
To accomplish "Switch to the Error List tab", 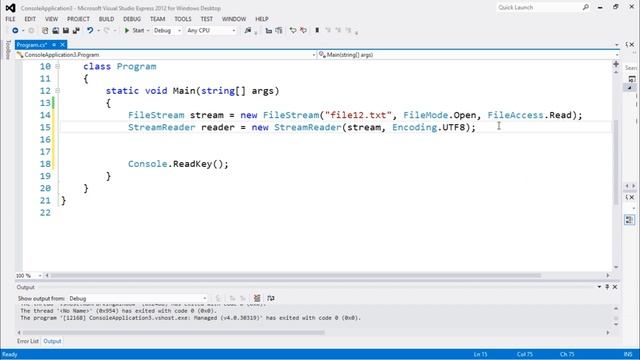I will pyautogui.click(x=28, y=341).
